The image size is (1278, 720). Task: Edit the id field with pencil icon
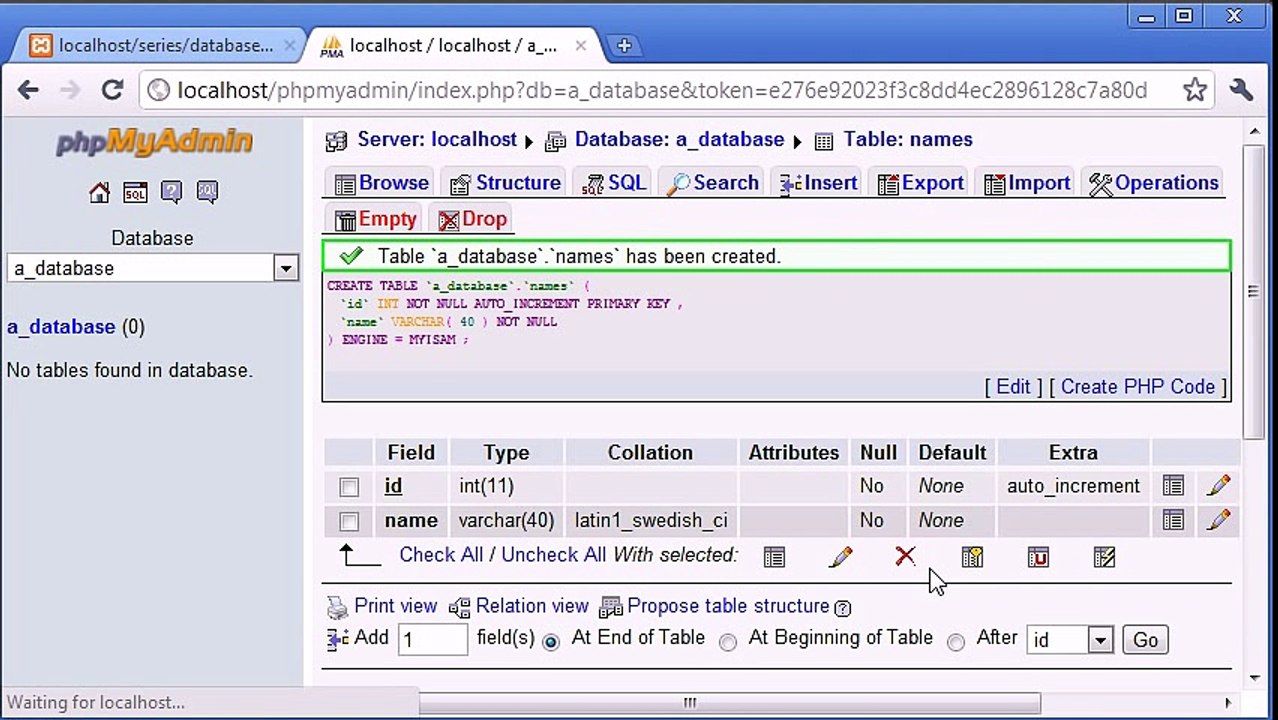pyautogui.click(x=1218, y=486)
